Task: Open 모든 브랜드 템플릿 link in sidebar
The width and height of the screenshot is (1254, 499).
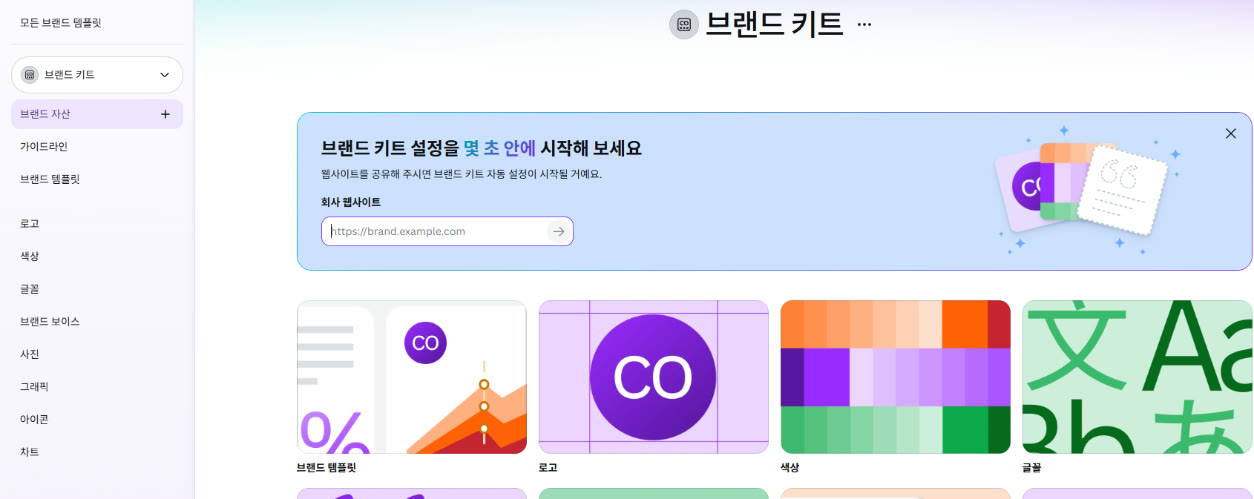Action: click(x=61, y=22)
